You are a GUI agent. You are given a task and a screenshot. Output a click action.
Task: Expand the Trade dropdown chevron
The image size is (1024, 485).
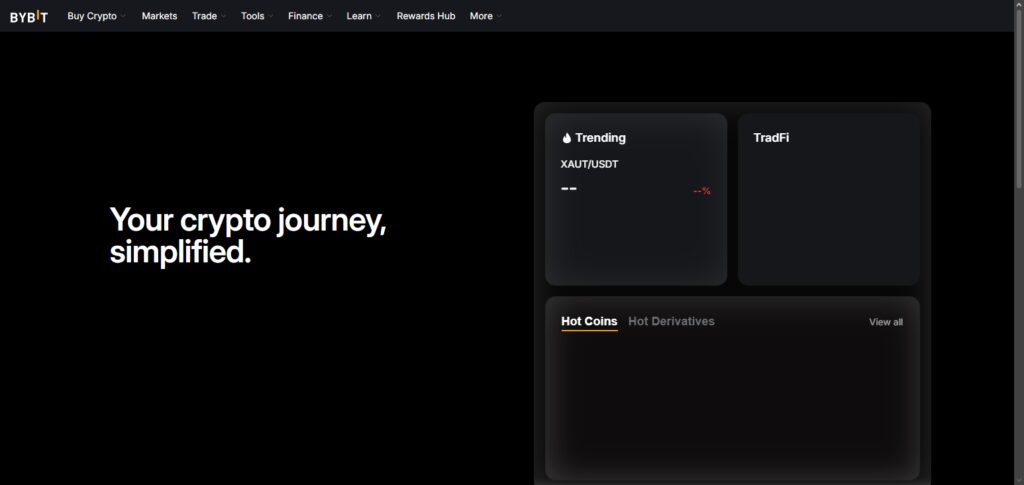pos(223,16)
